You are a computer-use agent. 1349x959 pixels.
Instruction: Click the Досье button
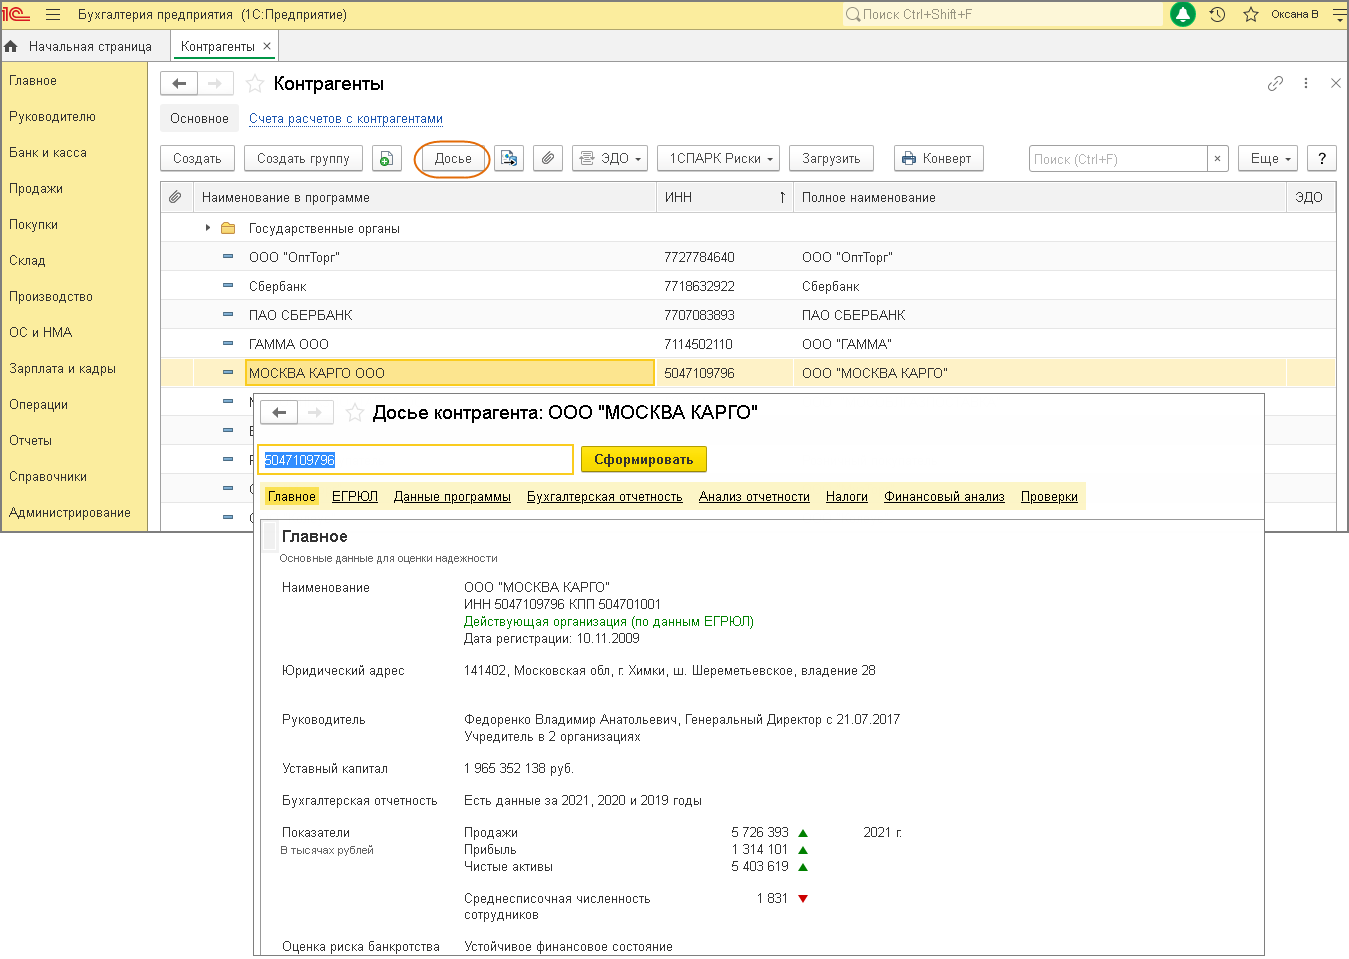[x=453, y=158]
